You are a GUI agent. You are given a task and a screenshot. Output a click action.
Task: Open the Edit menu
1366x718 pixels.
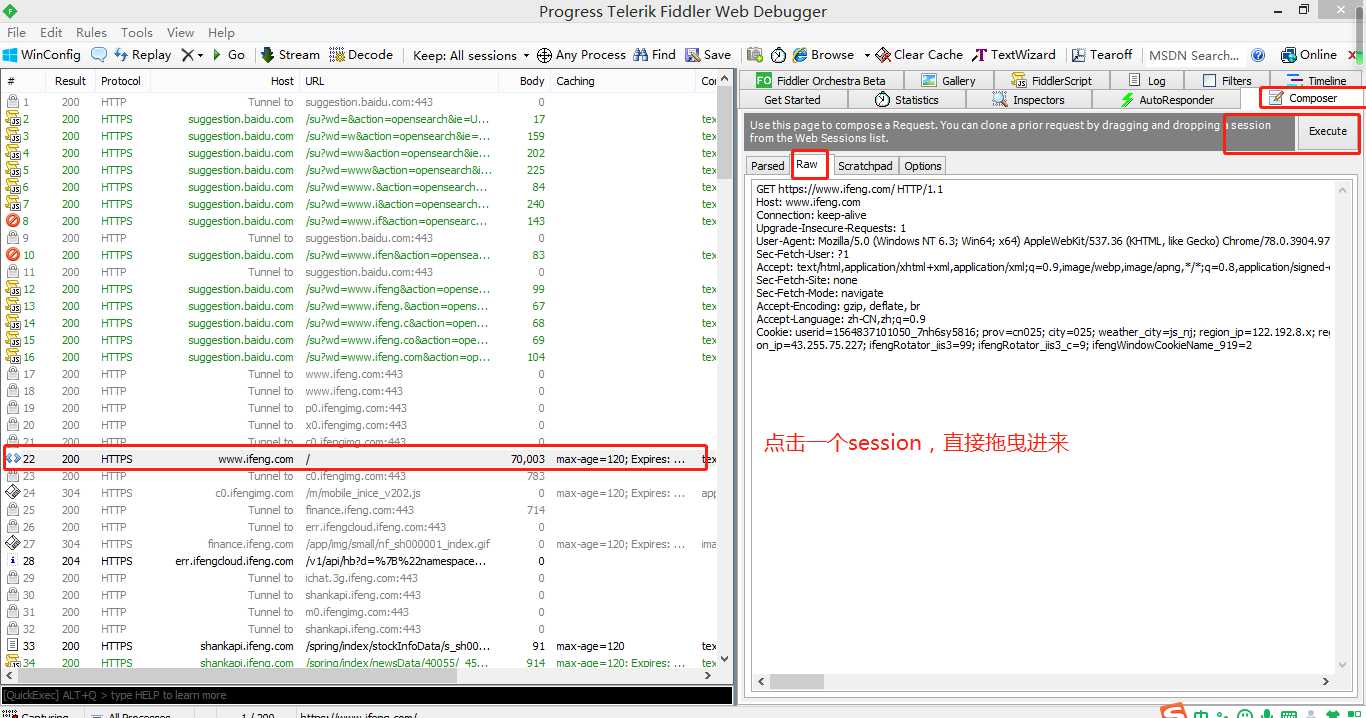tap(51, 32)
